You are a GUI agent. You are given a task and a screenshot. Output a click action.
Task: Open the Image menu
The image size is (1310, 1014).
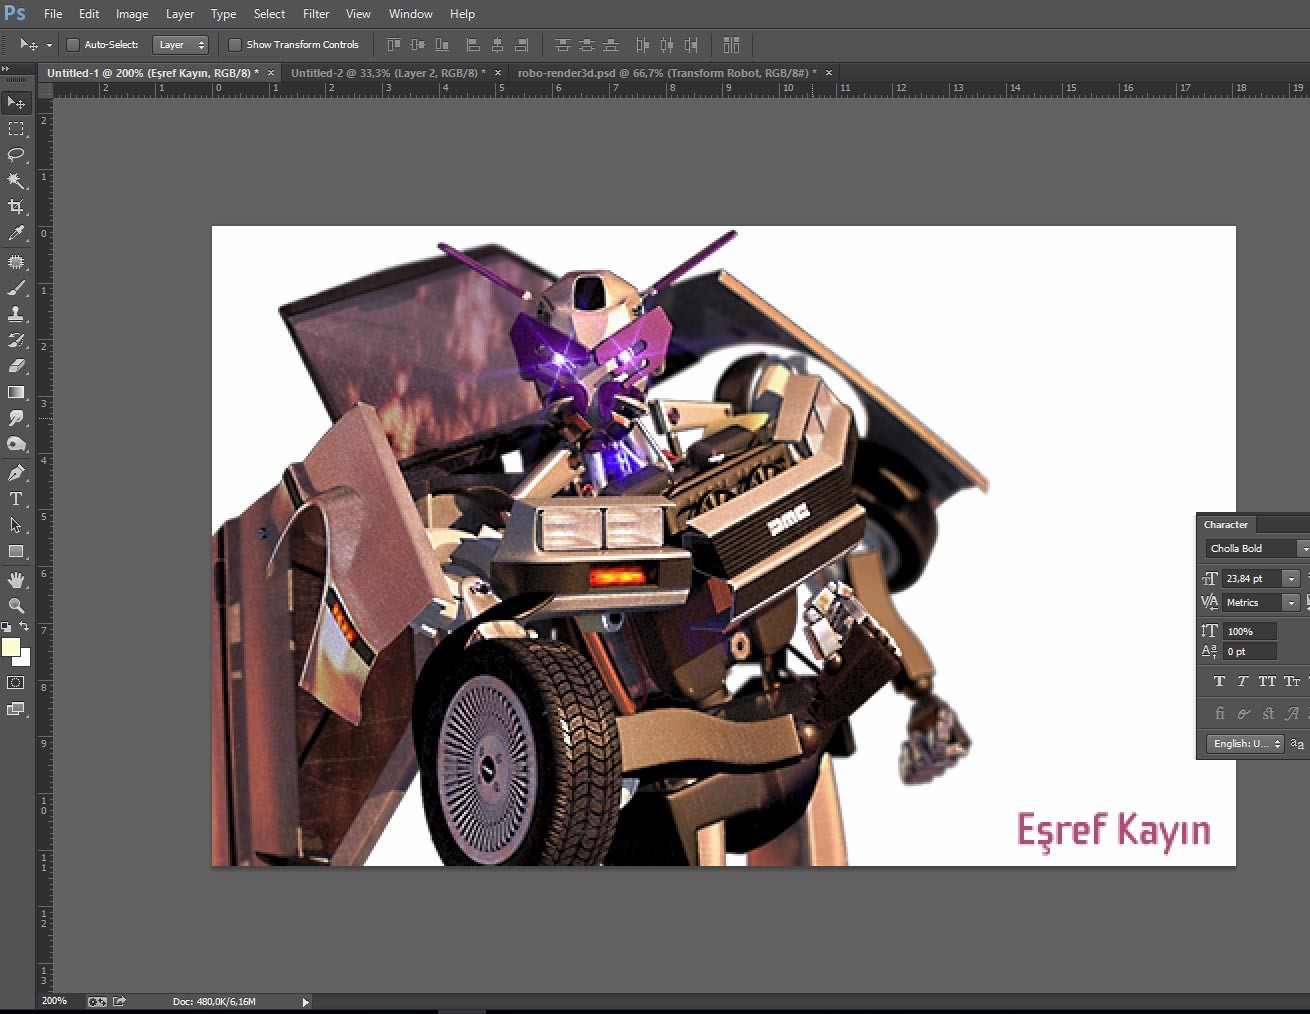pos(132,14)
